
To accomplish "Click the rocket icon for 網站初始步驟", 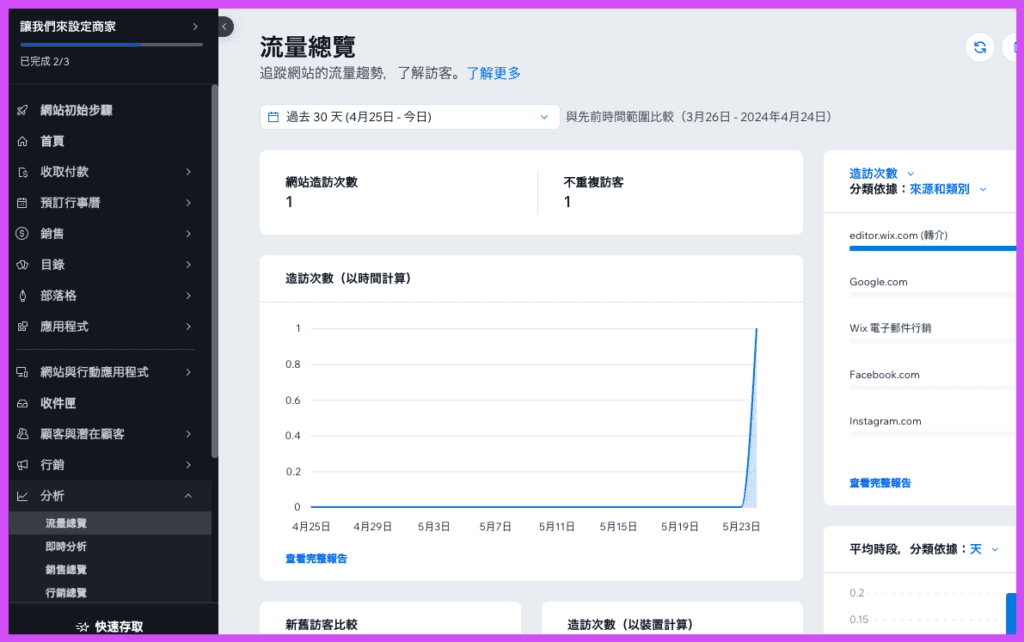I will (x=22, y=111).
